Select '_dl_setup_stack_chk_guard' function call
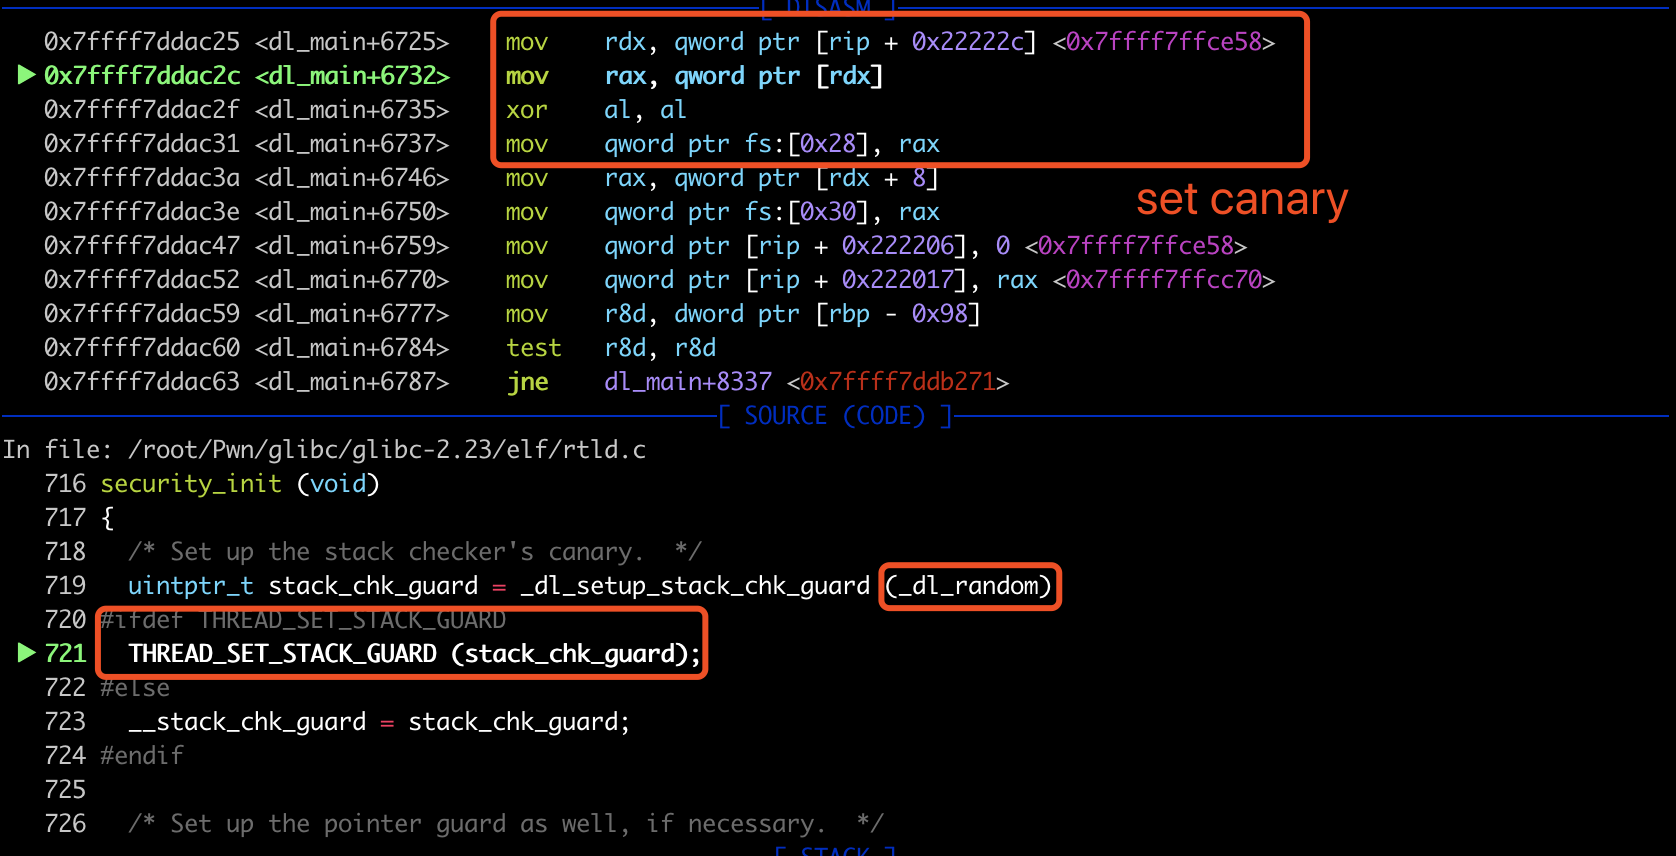 coord(695,586)
